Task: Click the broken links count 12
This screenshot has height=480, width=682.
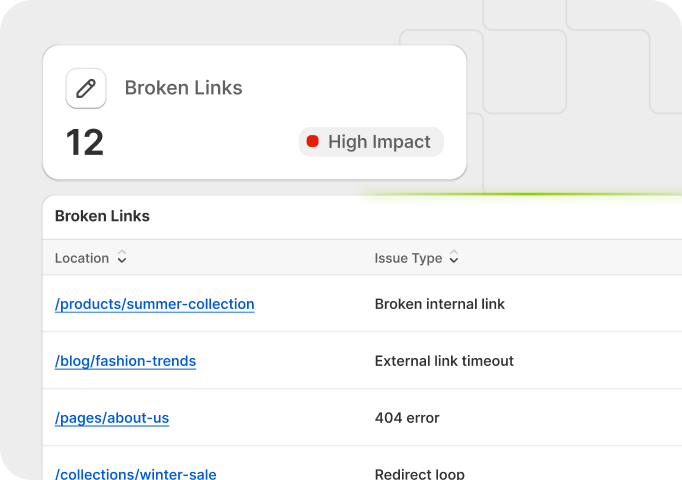Action: click(x=85, y=142)
